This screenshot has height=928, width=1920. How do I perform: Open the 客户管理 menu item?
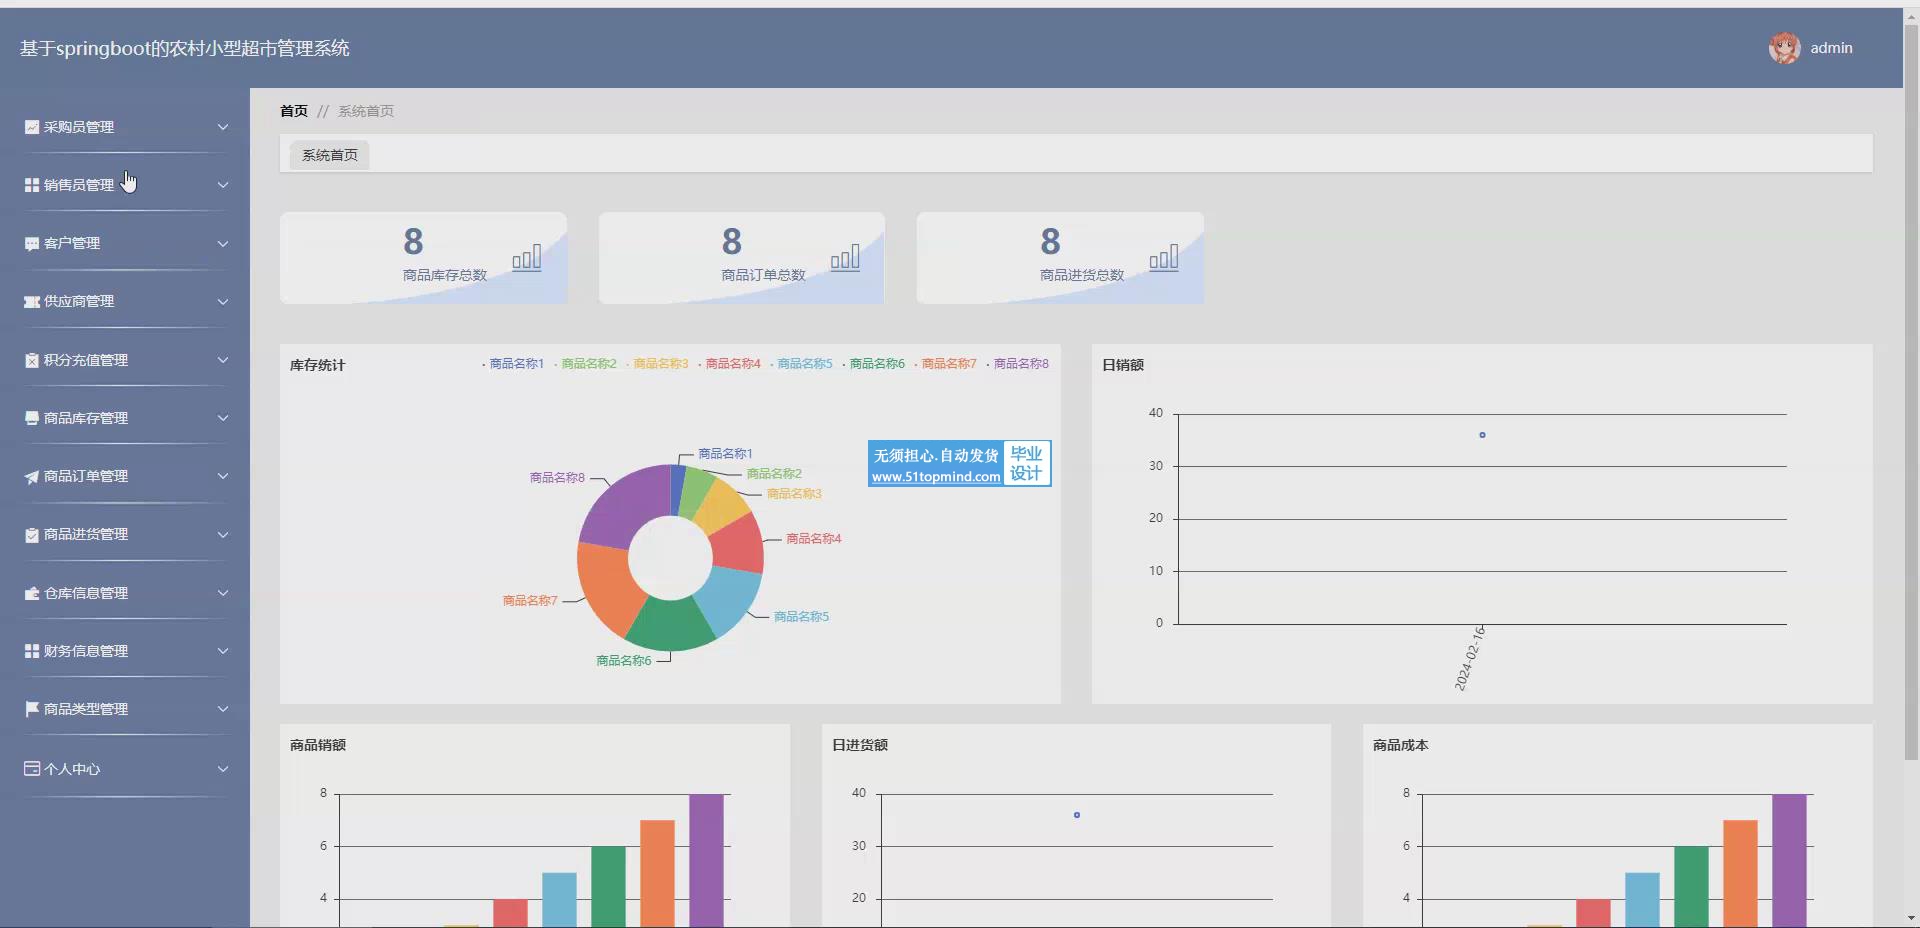click(125, 243)
